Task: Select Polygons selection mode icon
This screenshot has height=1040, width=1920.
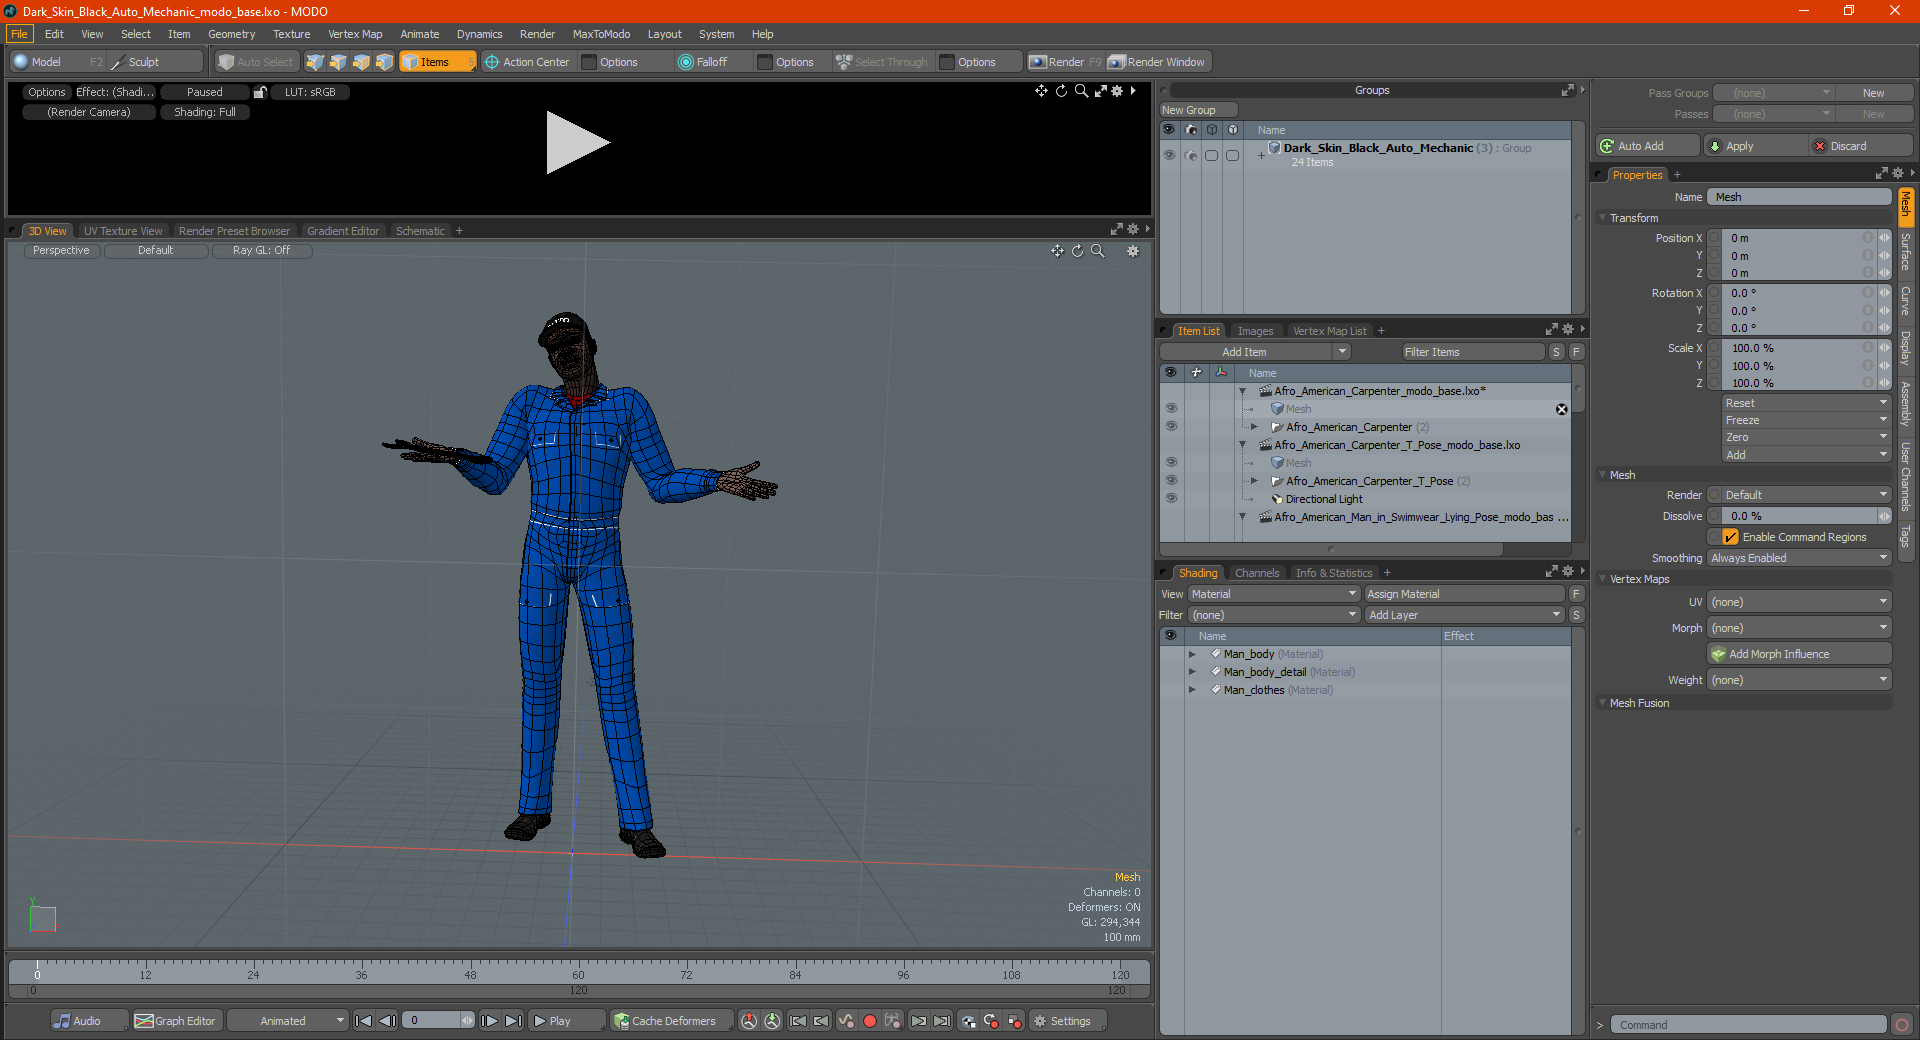Action: [x=361, y=62]
